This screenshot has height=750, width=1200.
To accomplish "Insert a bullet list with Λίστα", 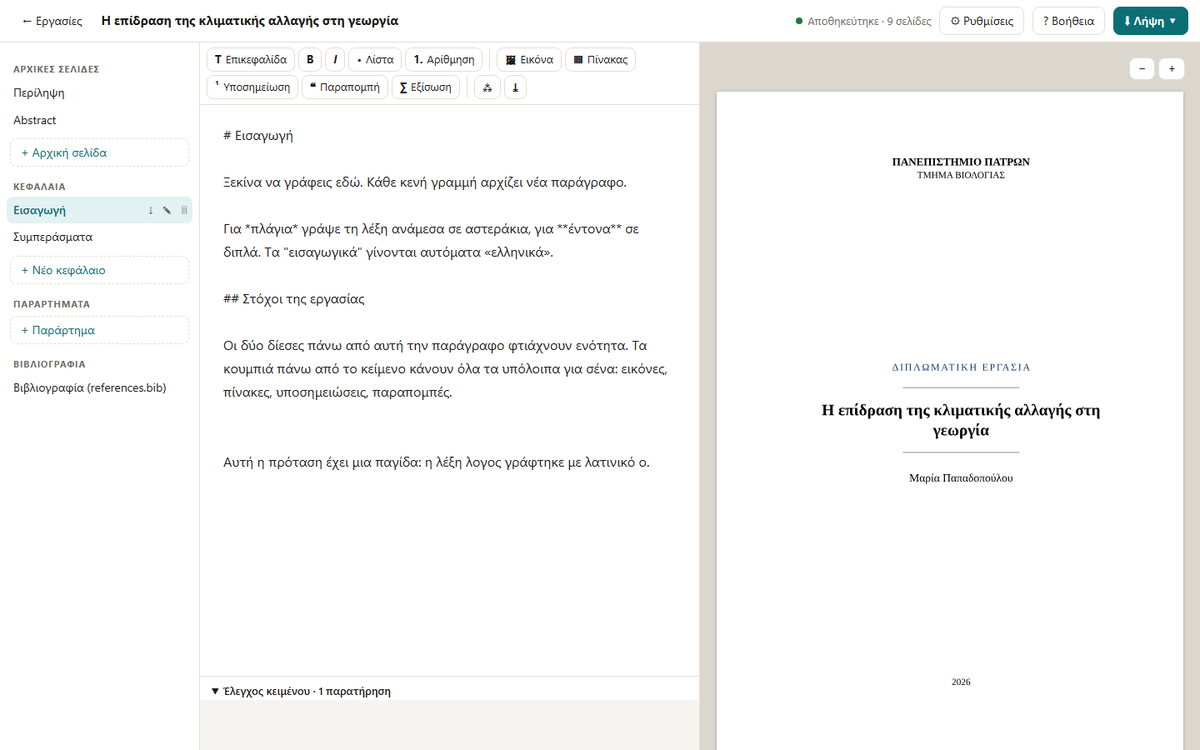I will pos(376,60).
